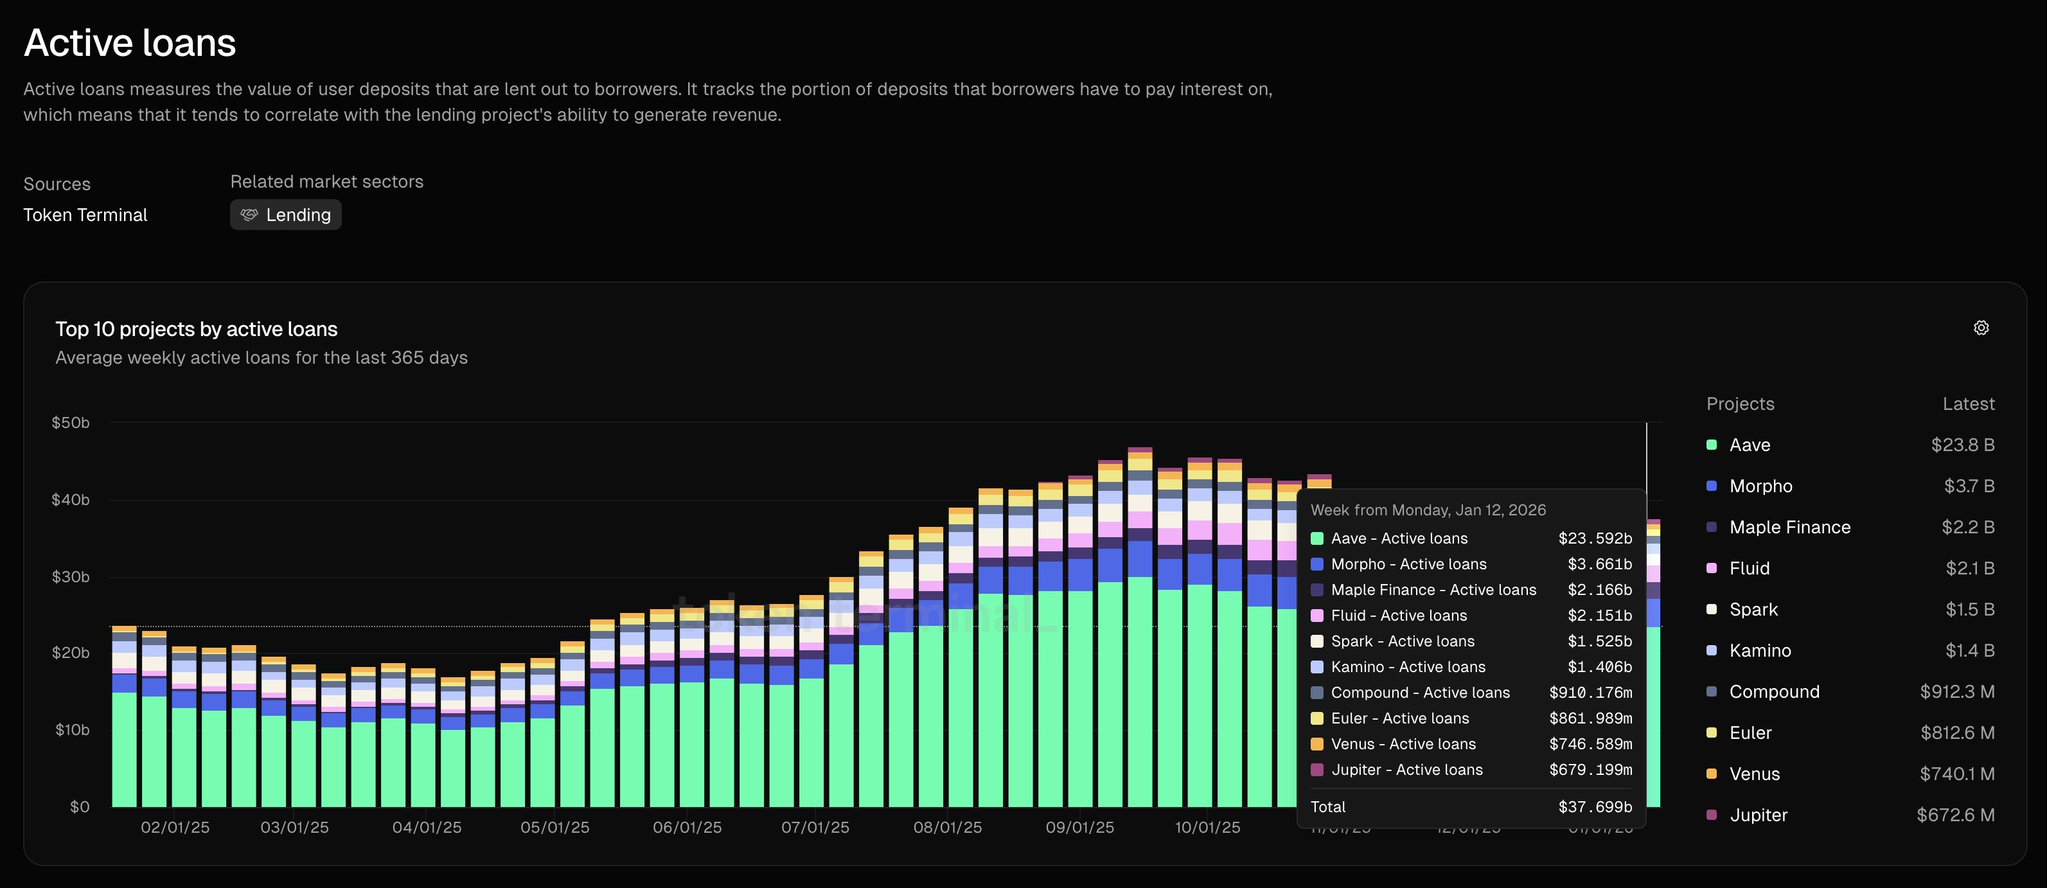This screenshot has height=888, width=2047.
Task: Click Fluid pink legend square
Action: pos(1711,568)
